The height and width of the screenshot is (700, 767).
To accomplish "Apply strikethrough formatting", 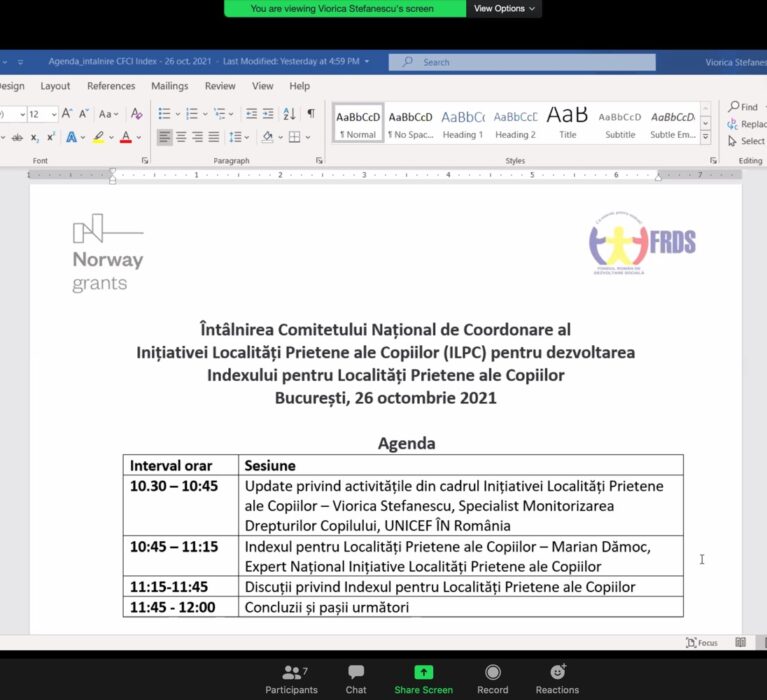I will [x=17, y=137].
